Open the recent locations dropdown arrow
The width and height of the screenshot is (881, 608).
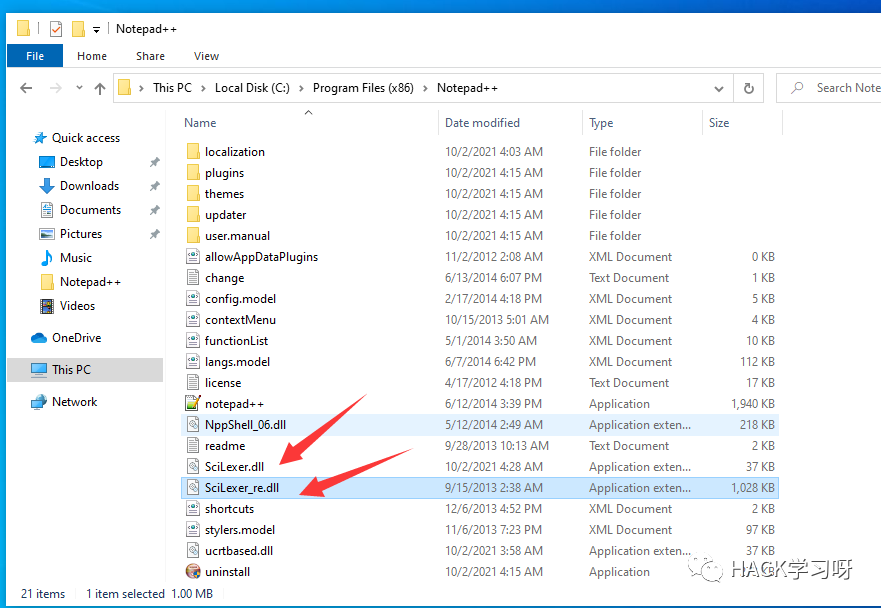pos(79,88)
